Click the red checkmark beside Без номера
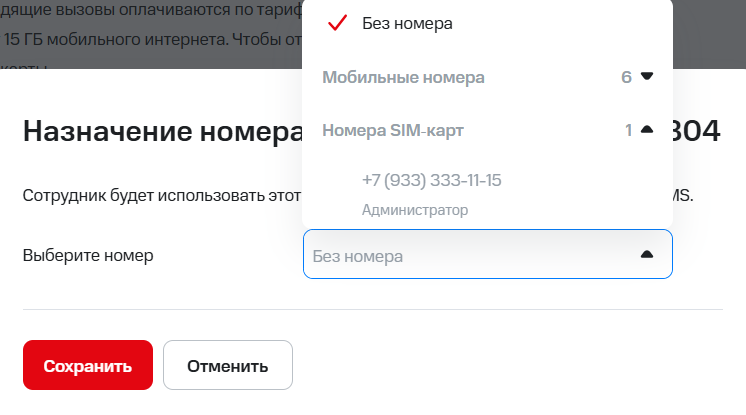The image size is (746, 415). 337,23
